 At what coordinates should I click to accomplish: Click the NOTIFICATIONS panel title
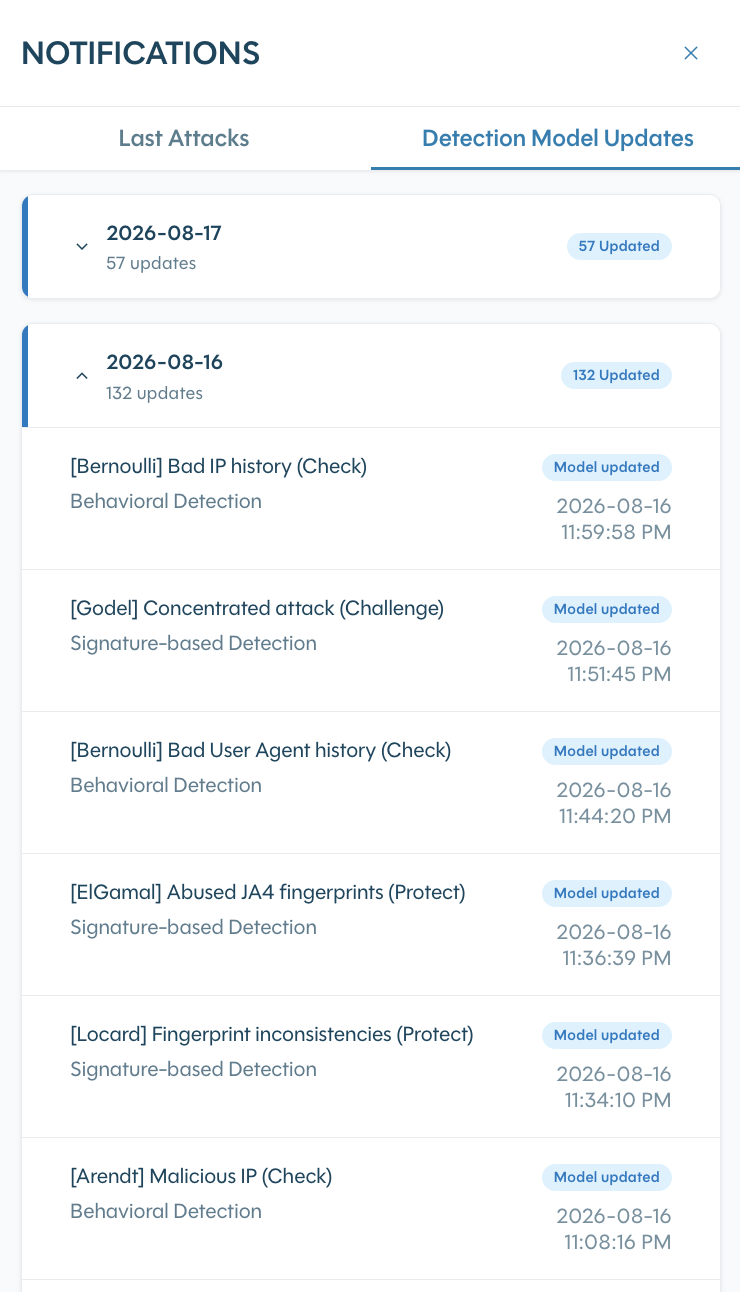(x=141, y=53)
